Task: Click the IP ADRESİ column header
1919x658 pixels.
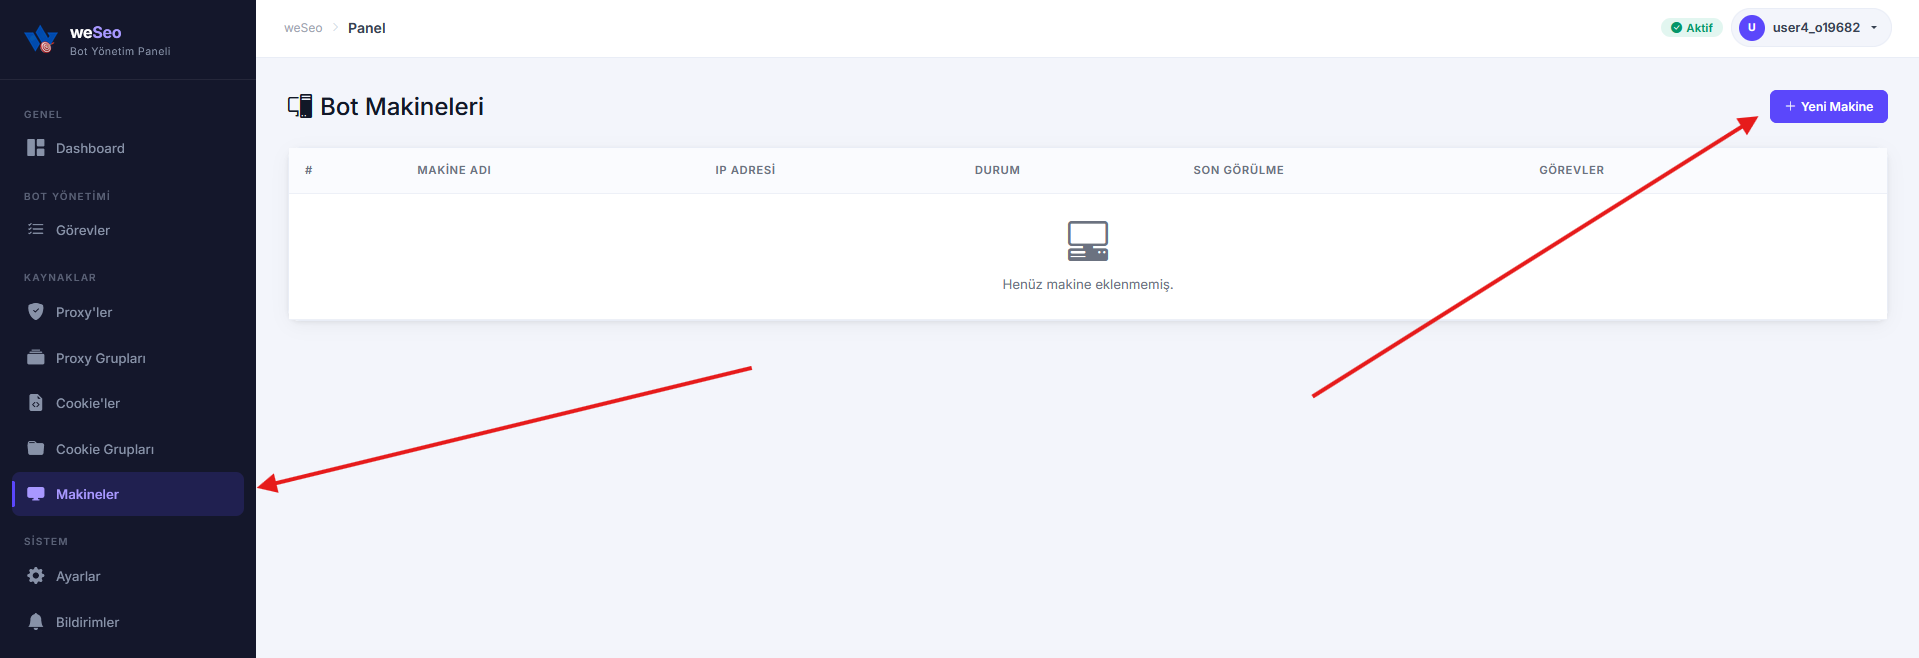Action: pyautogui.click(x=745, y=170)
